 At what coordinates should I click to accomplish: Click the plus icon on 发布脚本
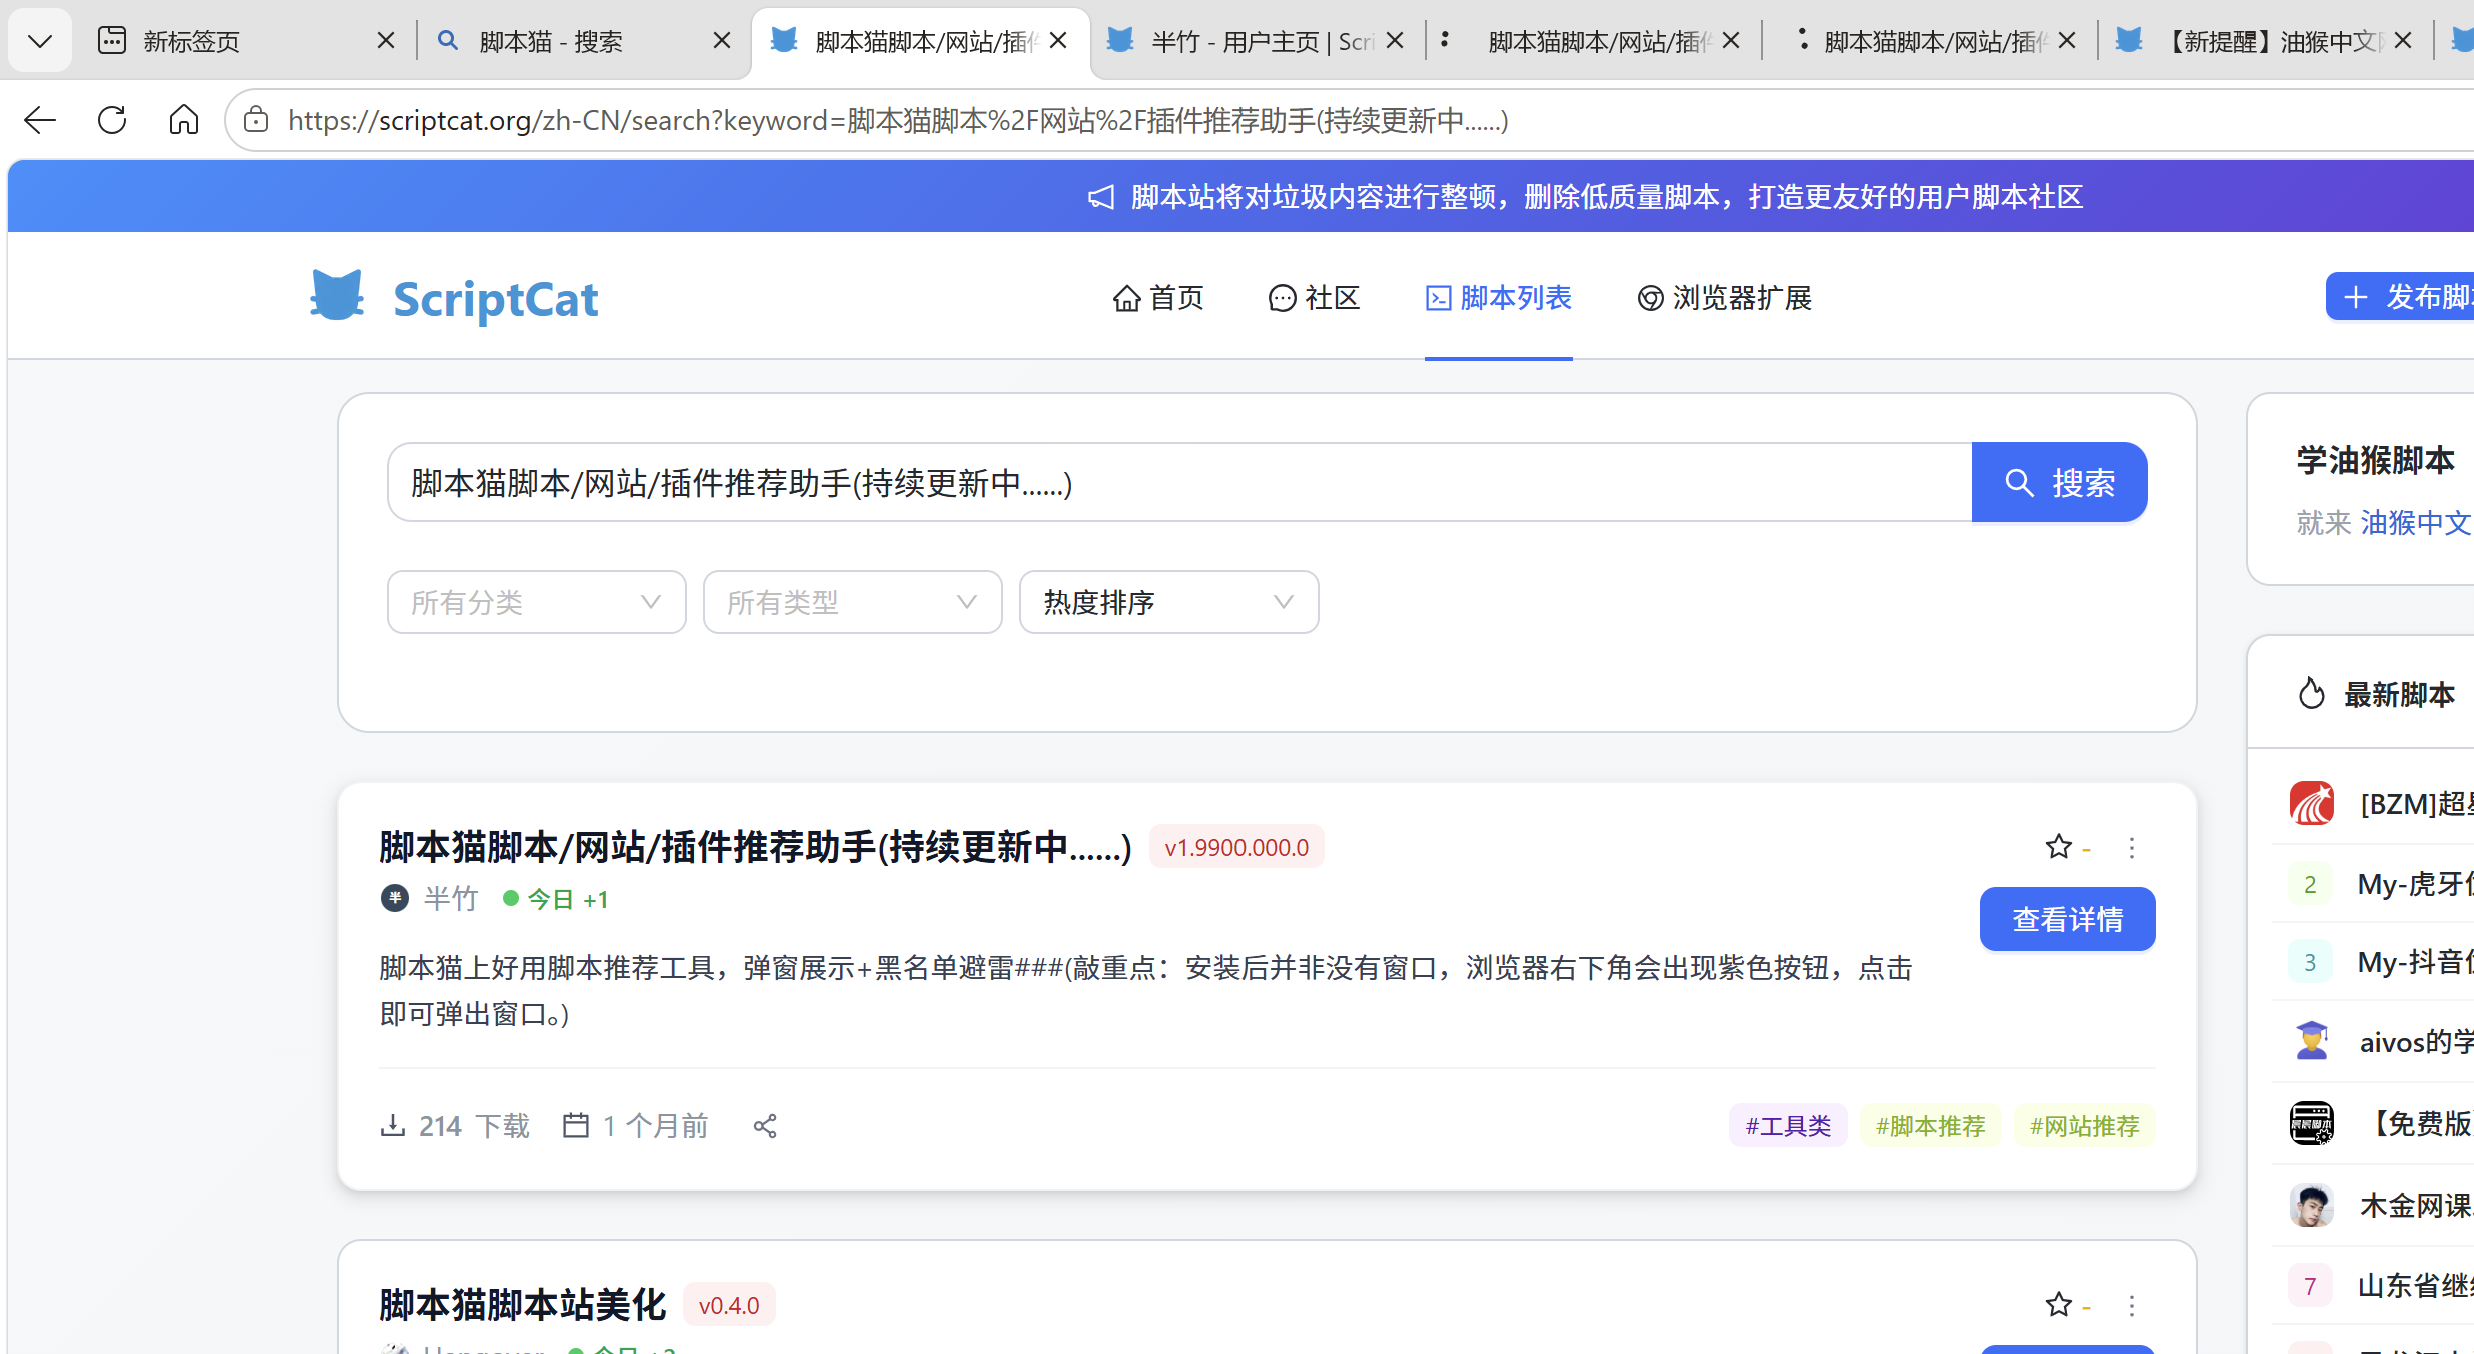(x=2356, y=297)
